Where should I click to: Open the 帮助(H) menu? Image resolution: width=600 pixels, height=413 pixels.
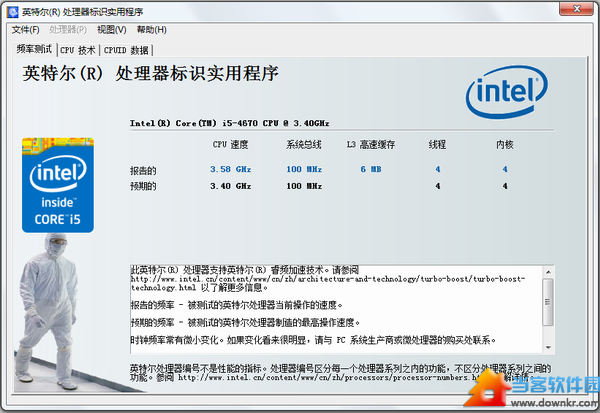[152, 30]
